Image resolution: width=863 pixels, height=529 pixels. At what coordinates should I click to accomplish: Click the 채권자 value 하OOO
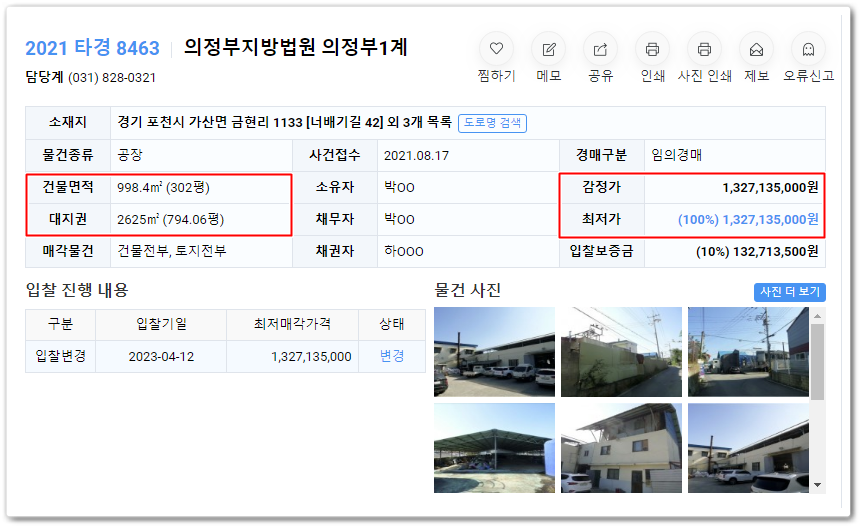coord(403,252)
